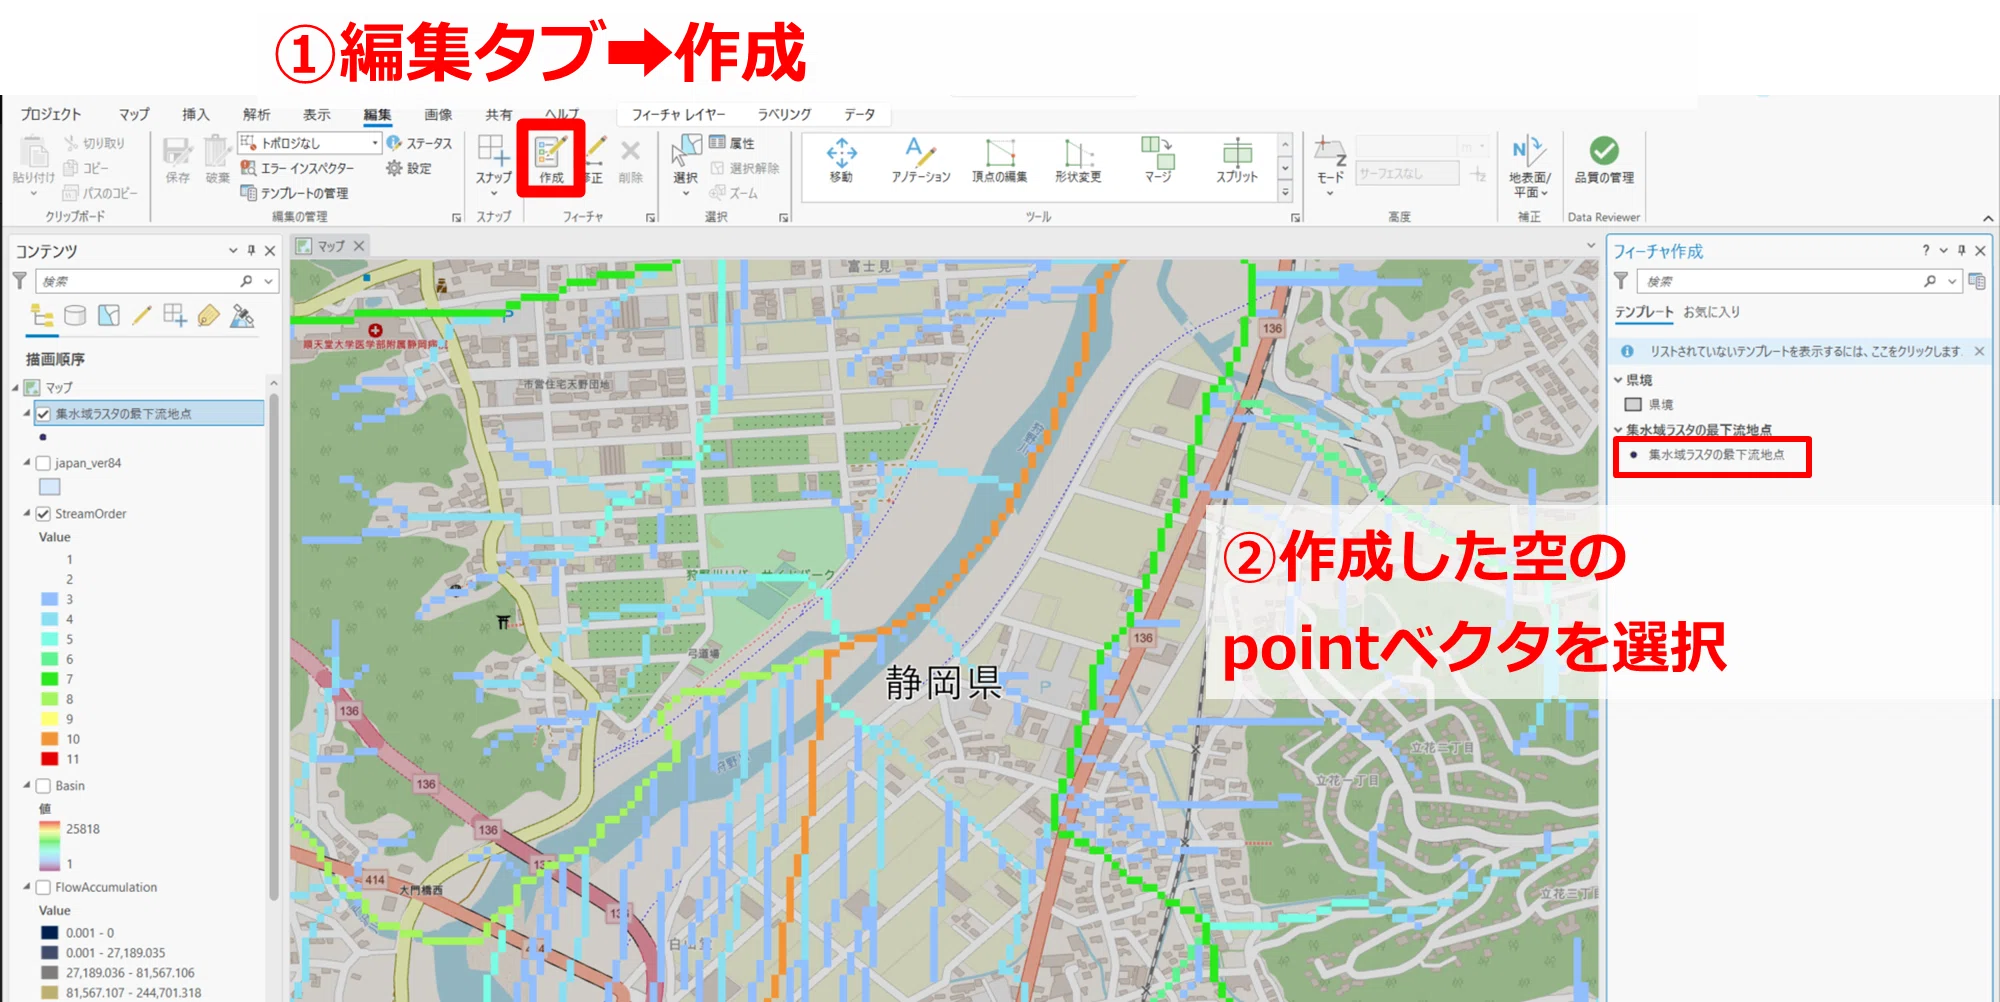This screenshot has height=1002, width=2000.
Task: Open the 属性 (Attributes) pane button
Action: [732, 144]
